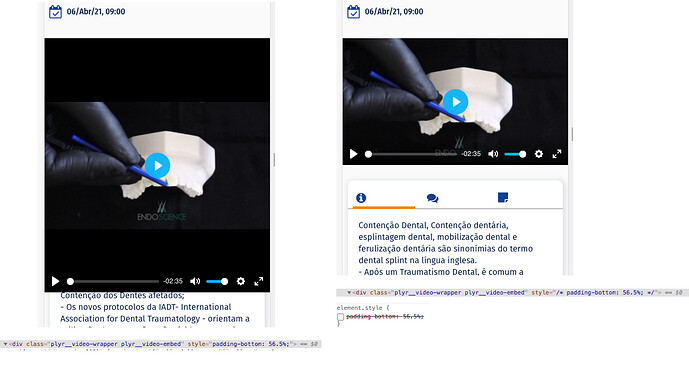Click the calendar icon beside the right date
The image size is (689, 373).
click(x=353, y=12)
